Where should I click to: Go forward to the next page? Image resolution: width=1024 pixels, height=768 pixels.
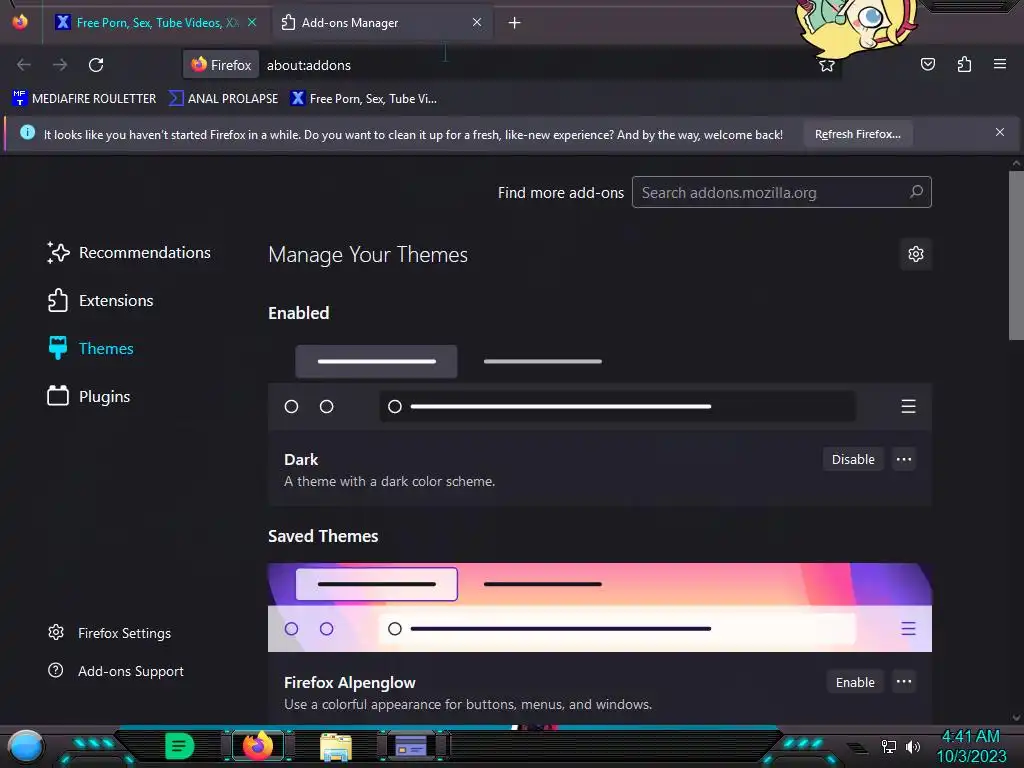(60, 65)
